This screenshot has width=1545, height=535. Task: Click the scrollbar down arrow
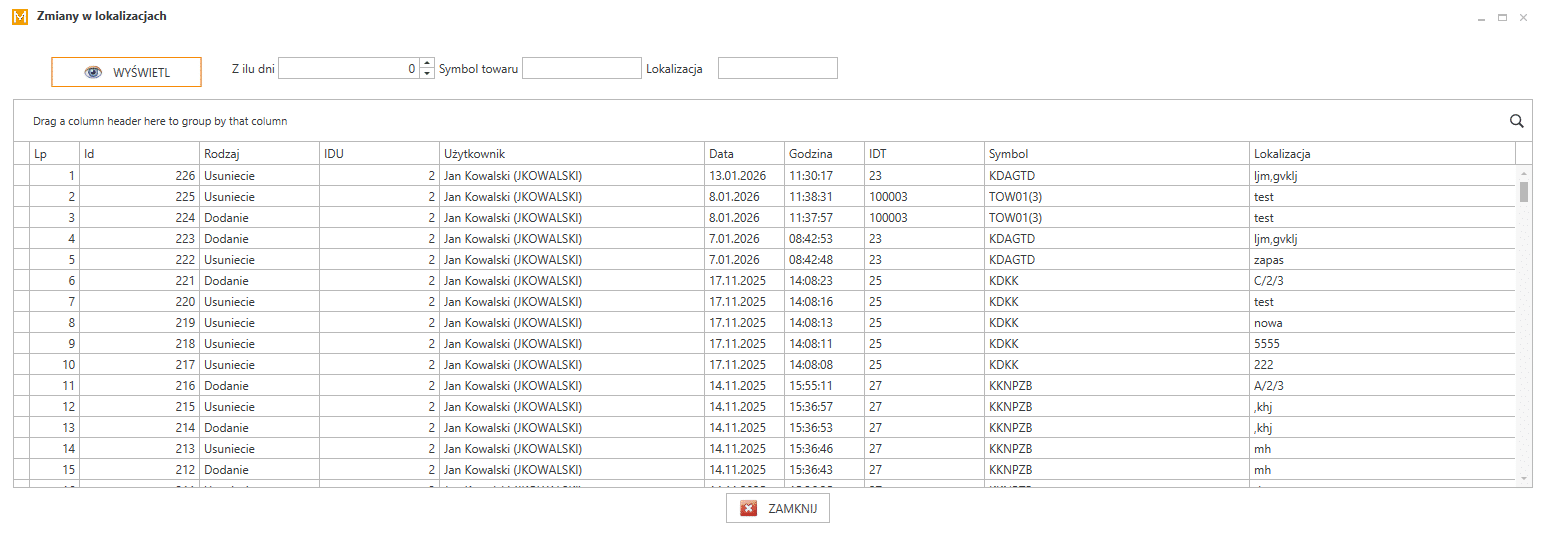click(1524, 480)
